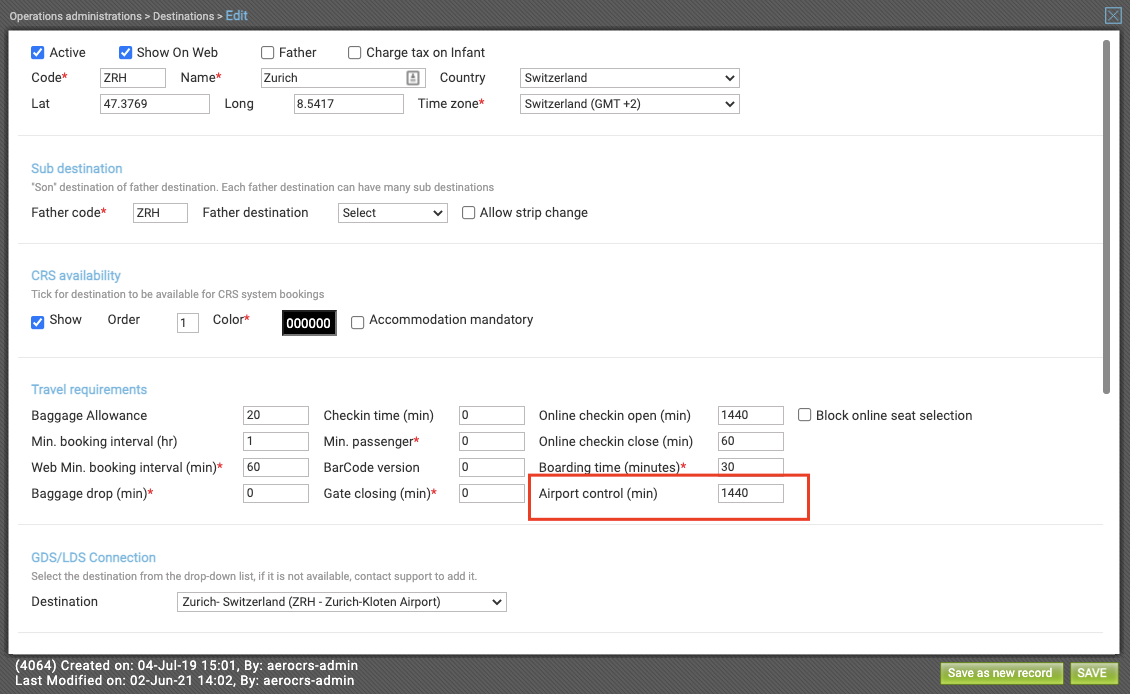Focus the Long field 8.5417
1130x694 pixels.
pos(349,104)
